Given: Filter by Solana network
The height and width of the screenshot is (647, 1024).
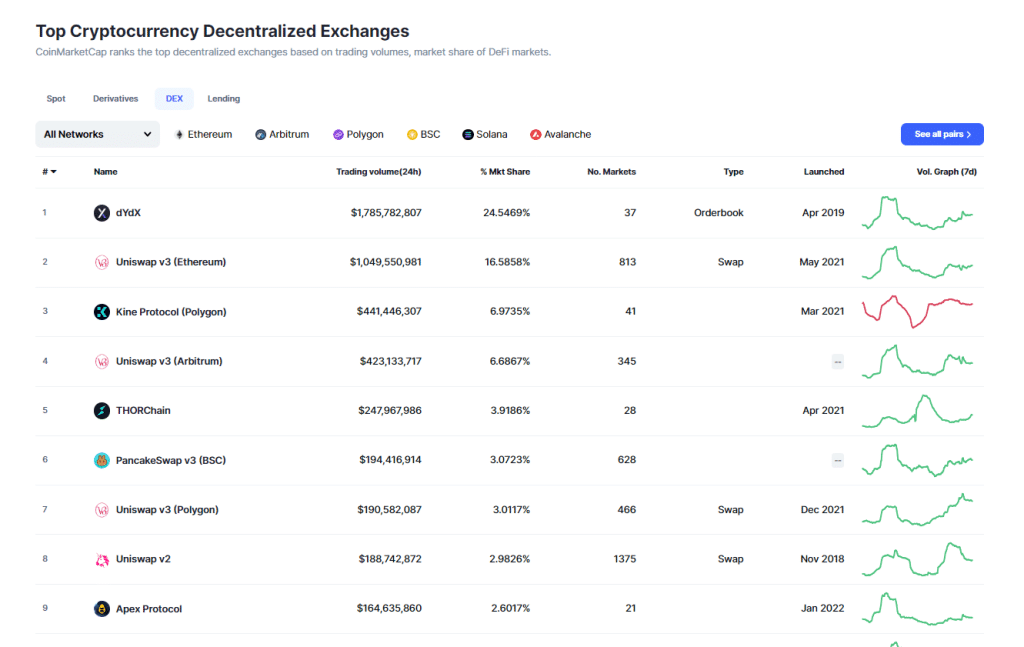Looking at the screenshot, I should click(485, 134).
